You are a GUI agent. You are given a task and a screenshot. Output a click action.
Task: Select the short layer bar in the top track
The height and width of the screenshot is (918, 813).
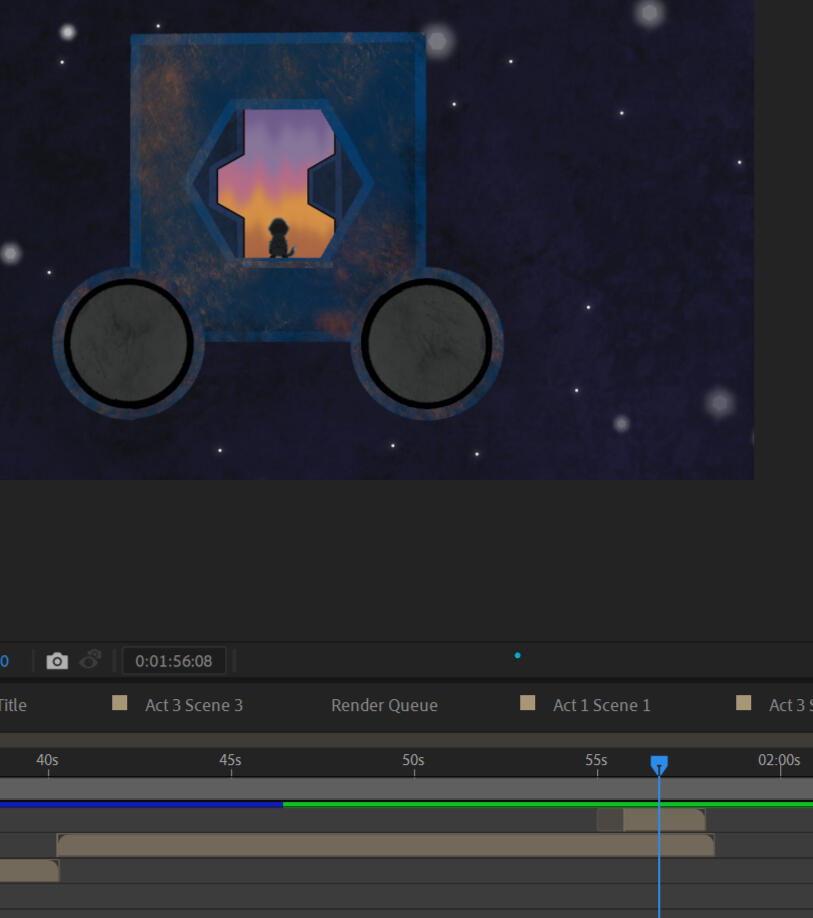(662, 820)
